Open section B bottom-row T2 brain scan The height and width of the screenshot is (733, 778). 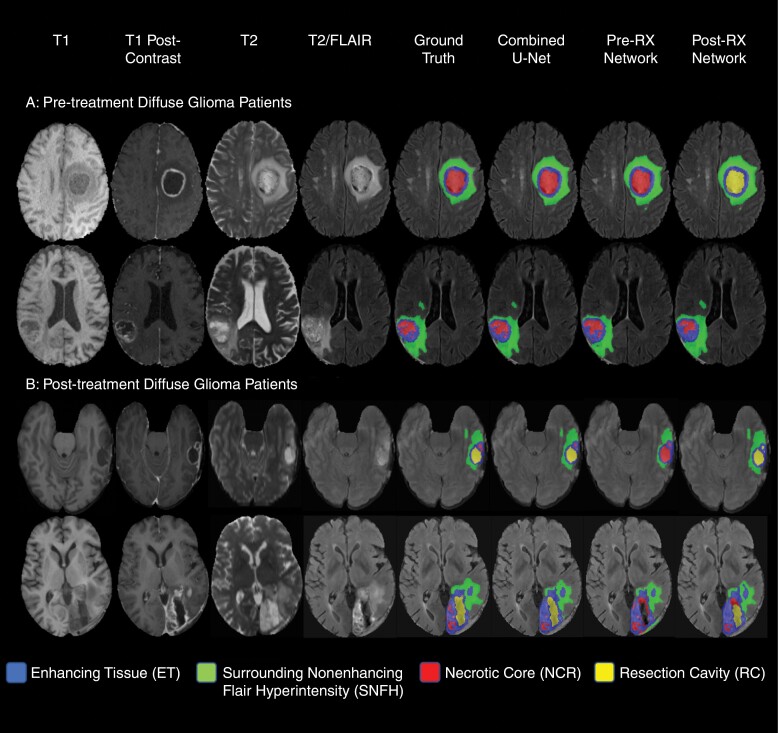coord(257,576)
